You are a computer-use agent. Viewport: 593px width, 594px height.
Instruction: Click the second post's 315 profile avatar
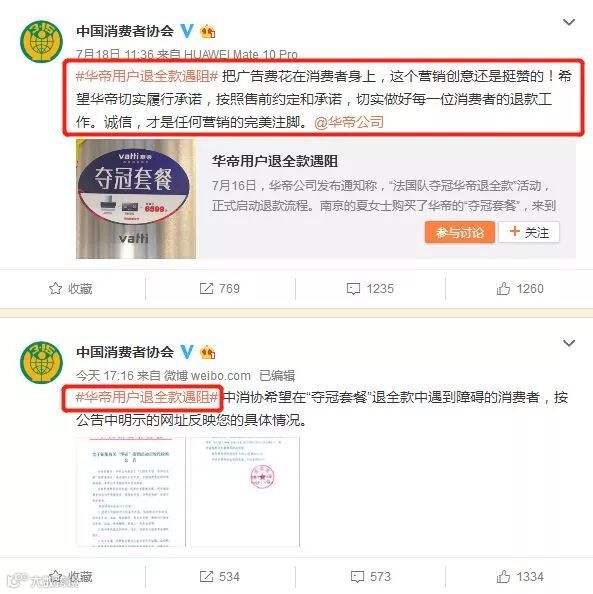pos(42,363)
